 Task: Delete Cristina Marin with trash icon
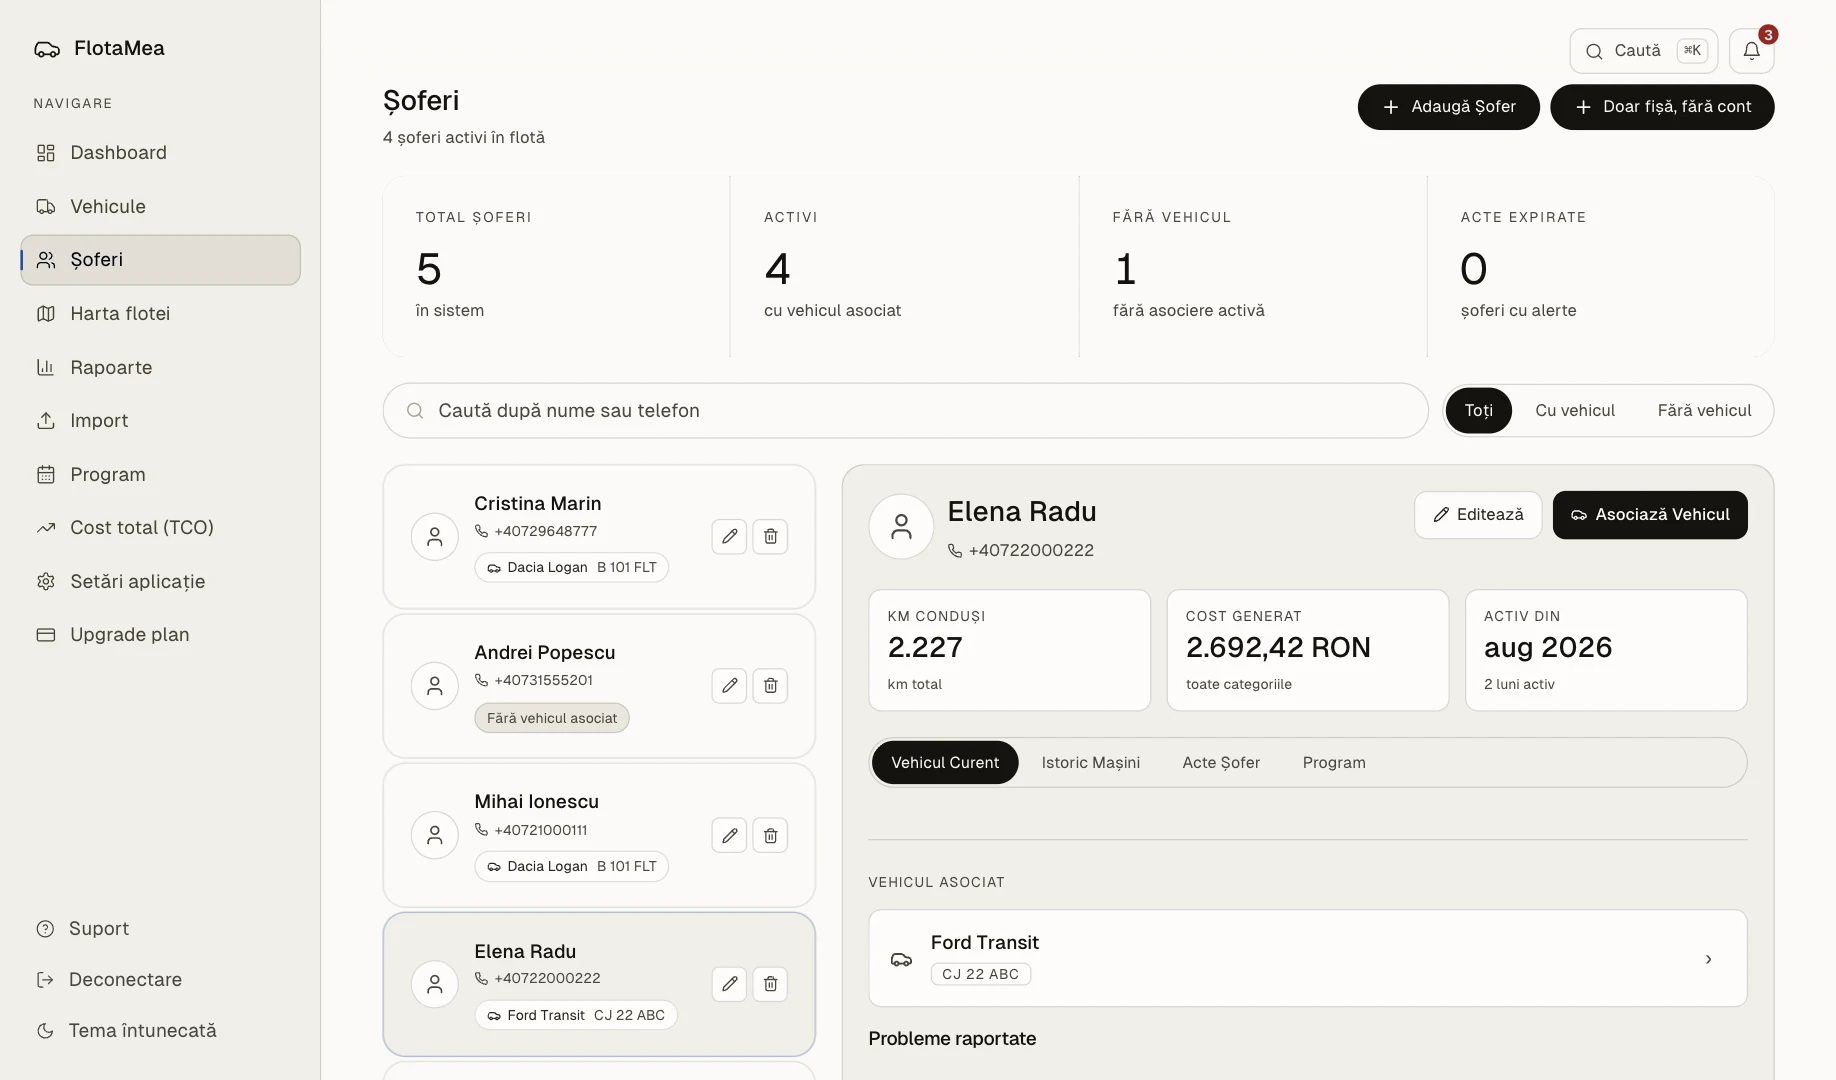click(x=770, y=537)
